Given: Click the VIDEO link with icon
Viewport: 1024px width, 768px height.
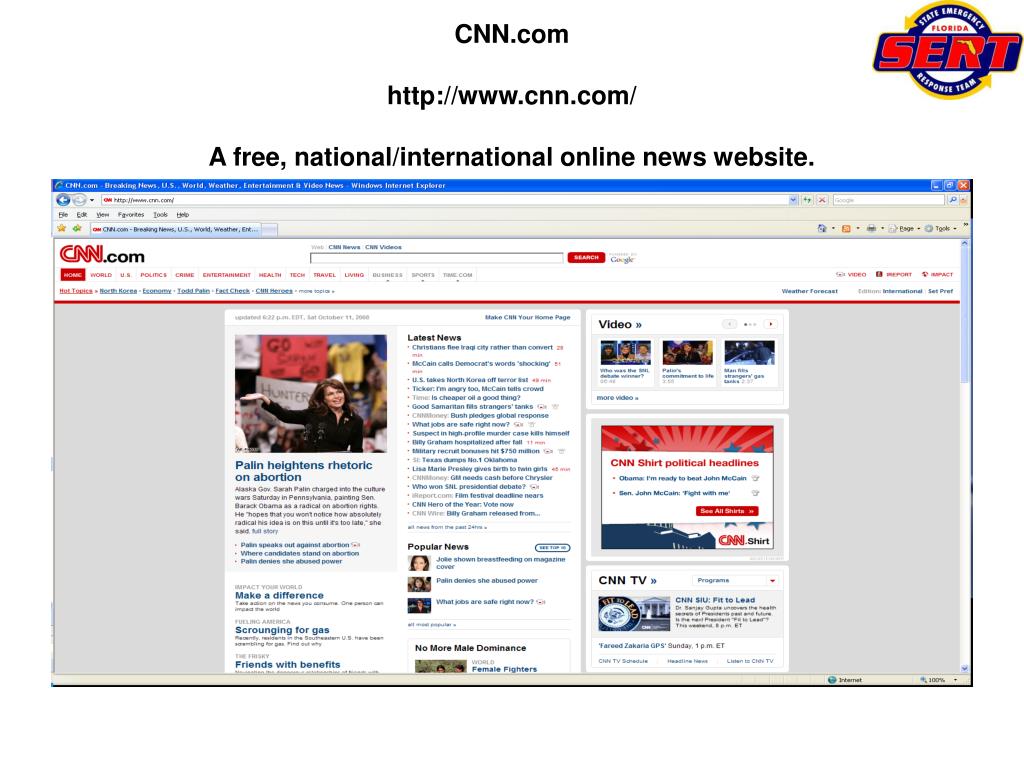Looking at the screenshot, I should pyautogui.click(x=851, y=274).
